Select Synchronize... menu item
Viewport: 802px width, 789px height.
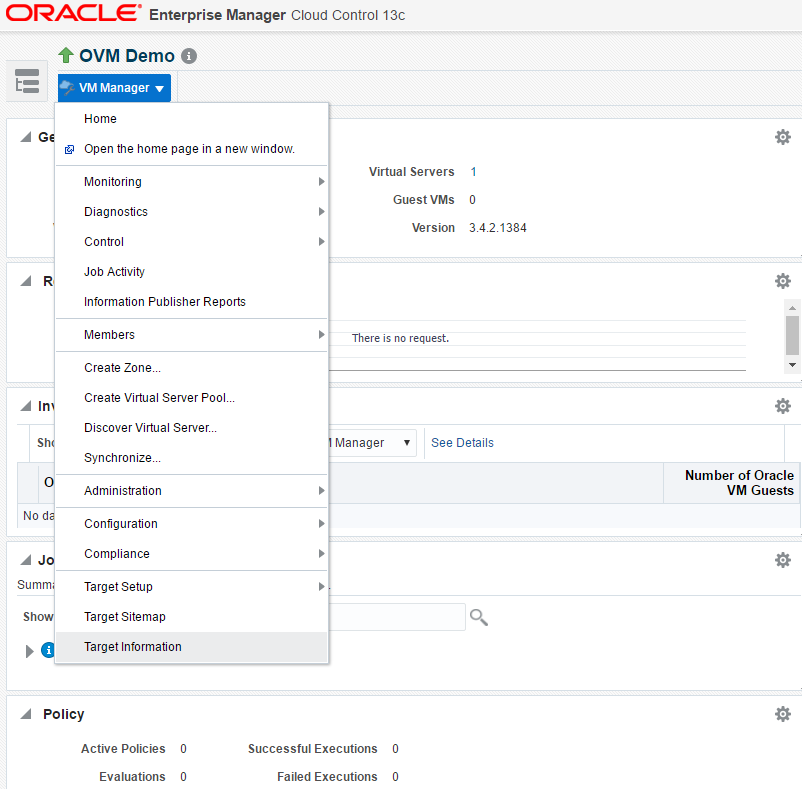(191, 458)
